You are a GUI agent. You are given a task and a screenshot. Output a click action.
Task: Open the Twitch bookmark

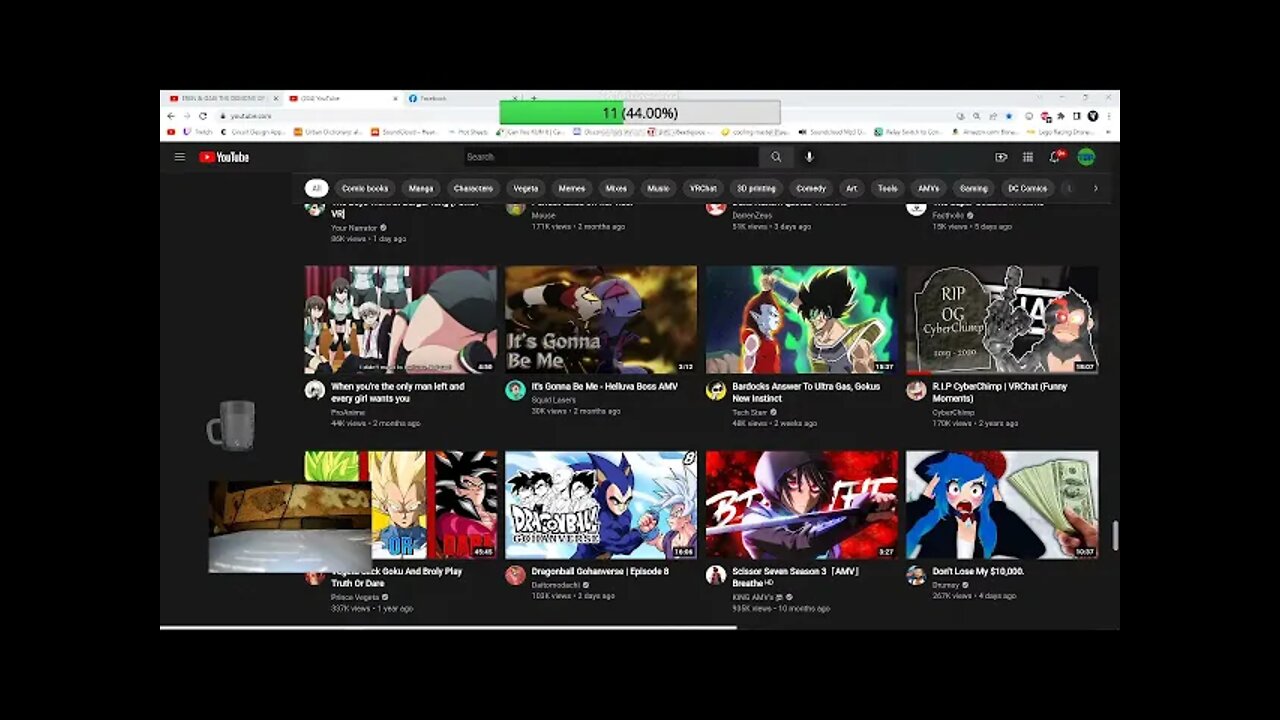(197, 132)
